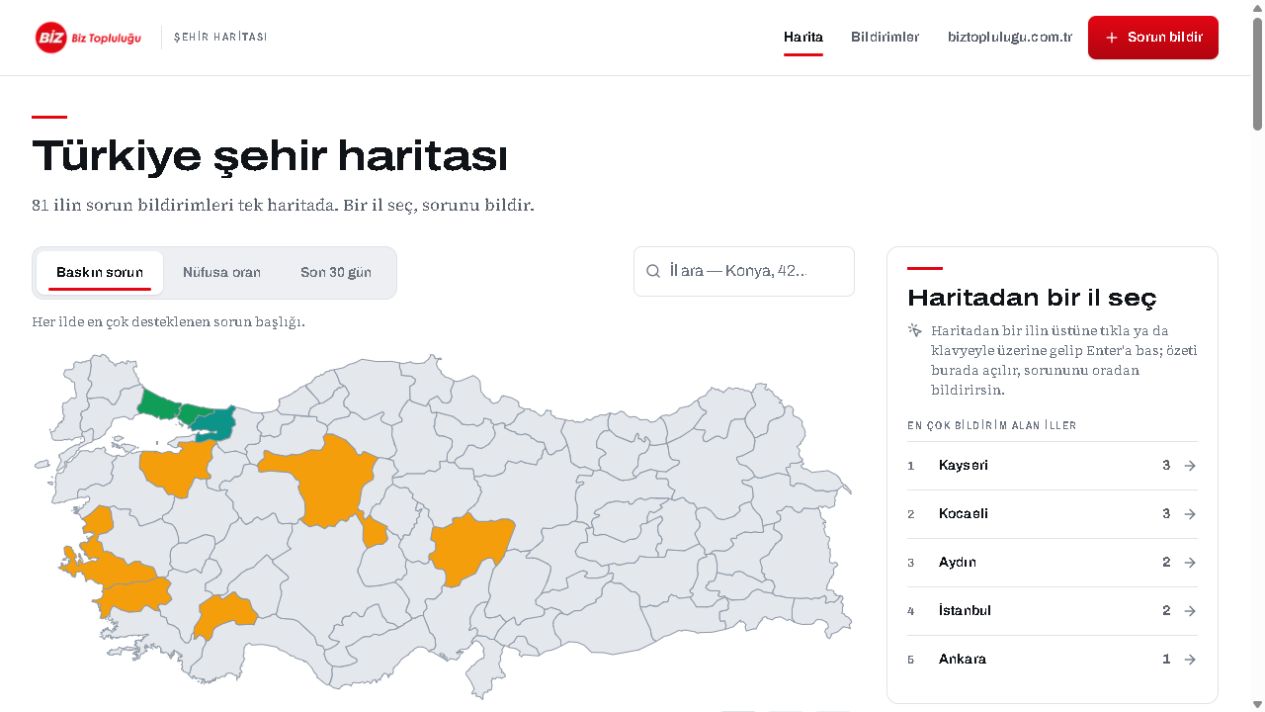Focus the İl ara search field
Viewport: 1265px width, 712px height.
tap(744, 271)
